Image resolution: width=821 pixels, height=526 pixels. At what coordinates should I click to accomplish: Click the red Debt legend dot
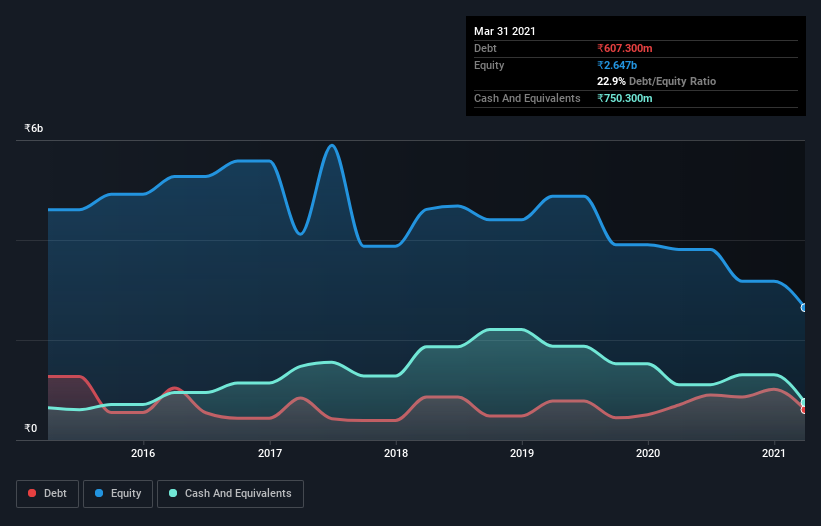33,494
